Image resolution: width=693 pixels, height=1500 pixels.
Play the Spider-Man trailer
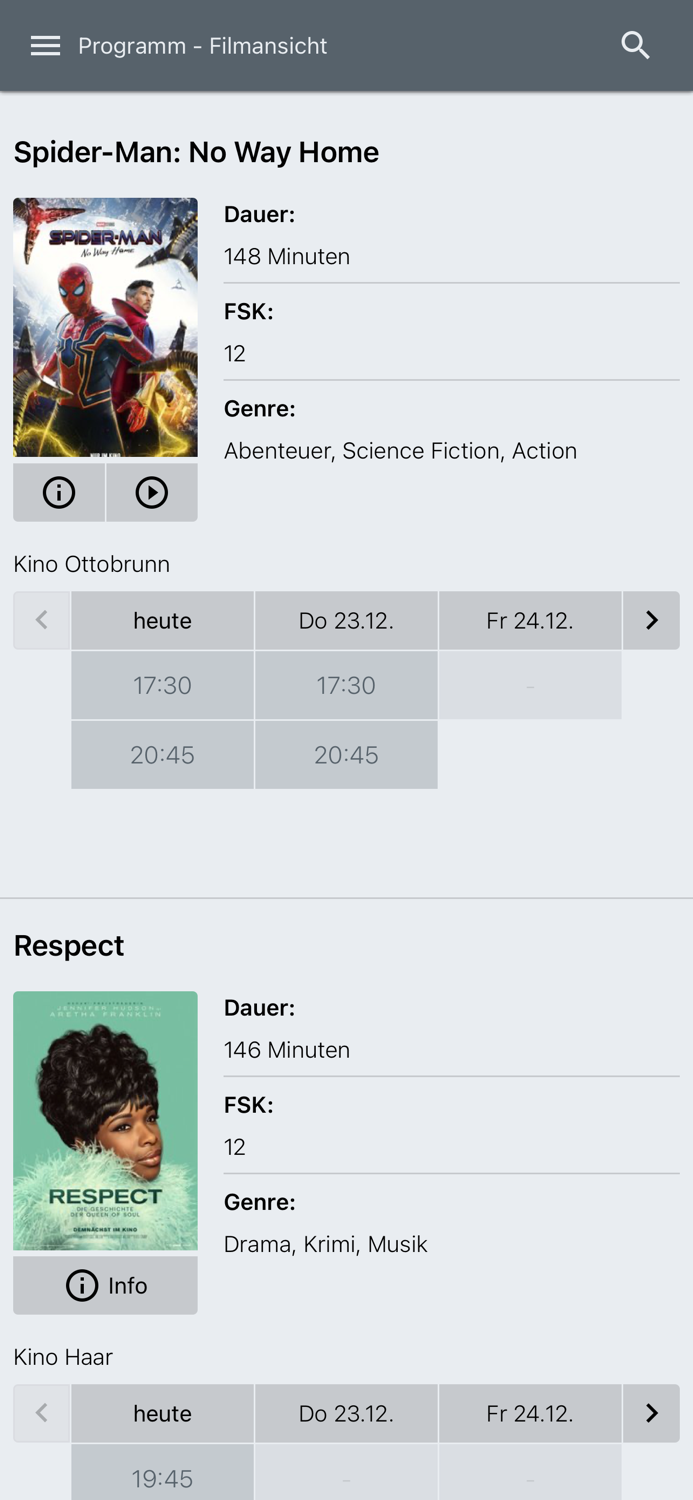coord(152,491)
